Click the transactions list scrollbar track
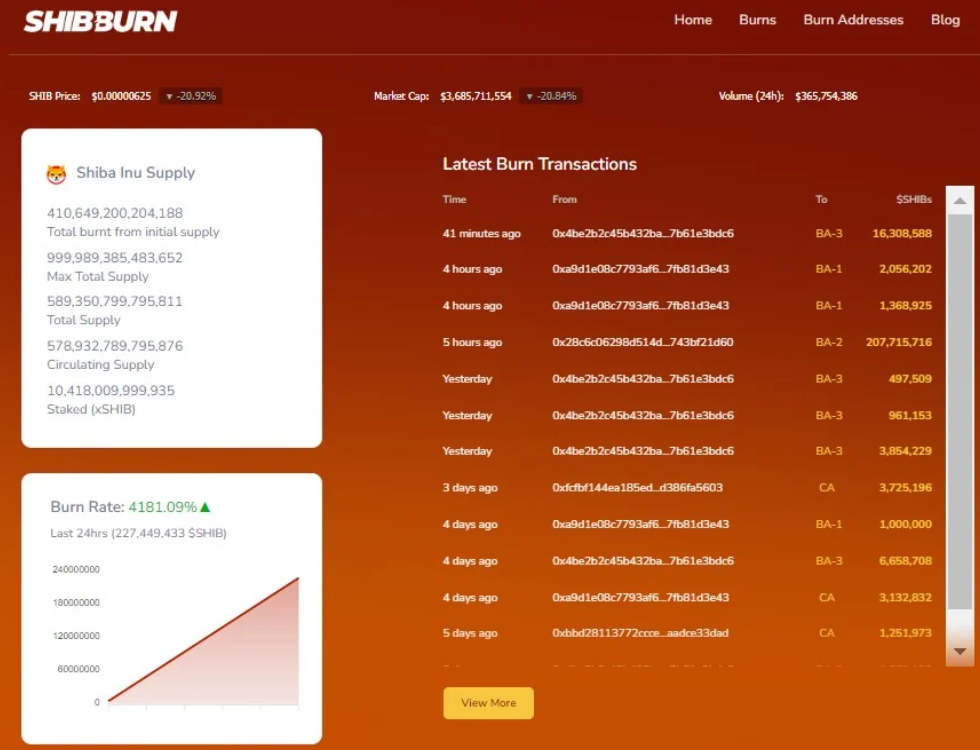Image resolution: width=980 pixels, height=750 pixels. point(959,420)
